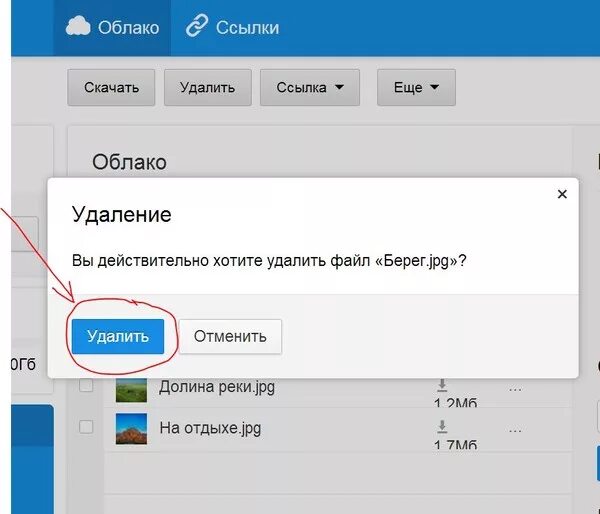
Task: Click the file name Долина реки.jpg
Action: pos(217,387)
